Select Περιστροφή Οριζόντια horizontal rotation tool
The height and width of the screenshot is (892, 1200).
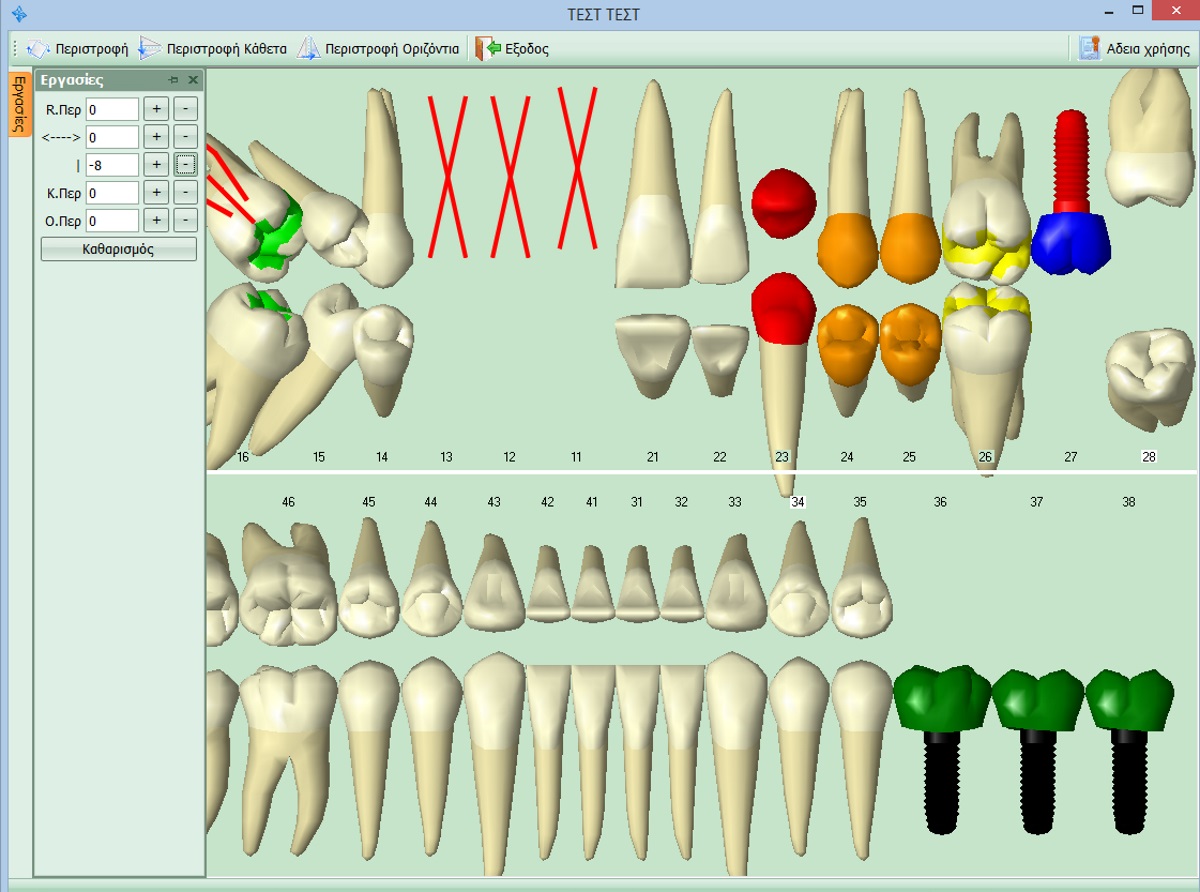point(308,48)
